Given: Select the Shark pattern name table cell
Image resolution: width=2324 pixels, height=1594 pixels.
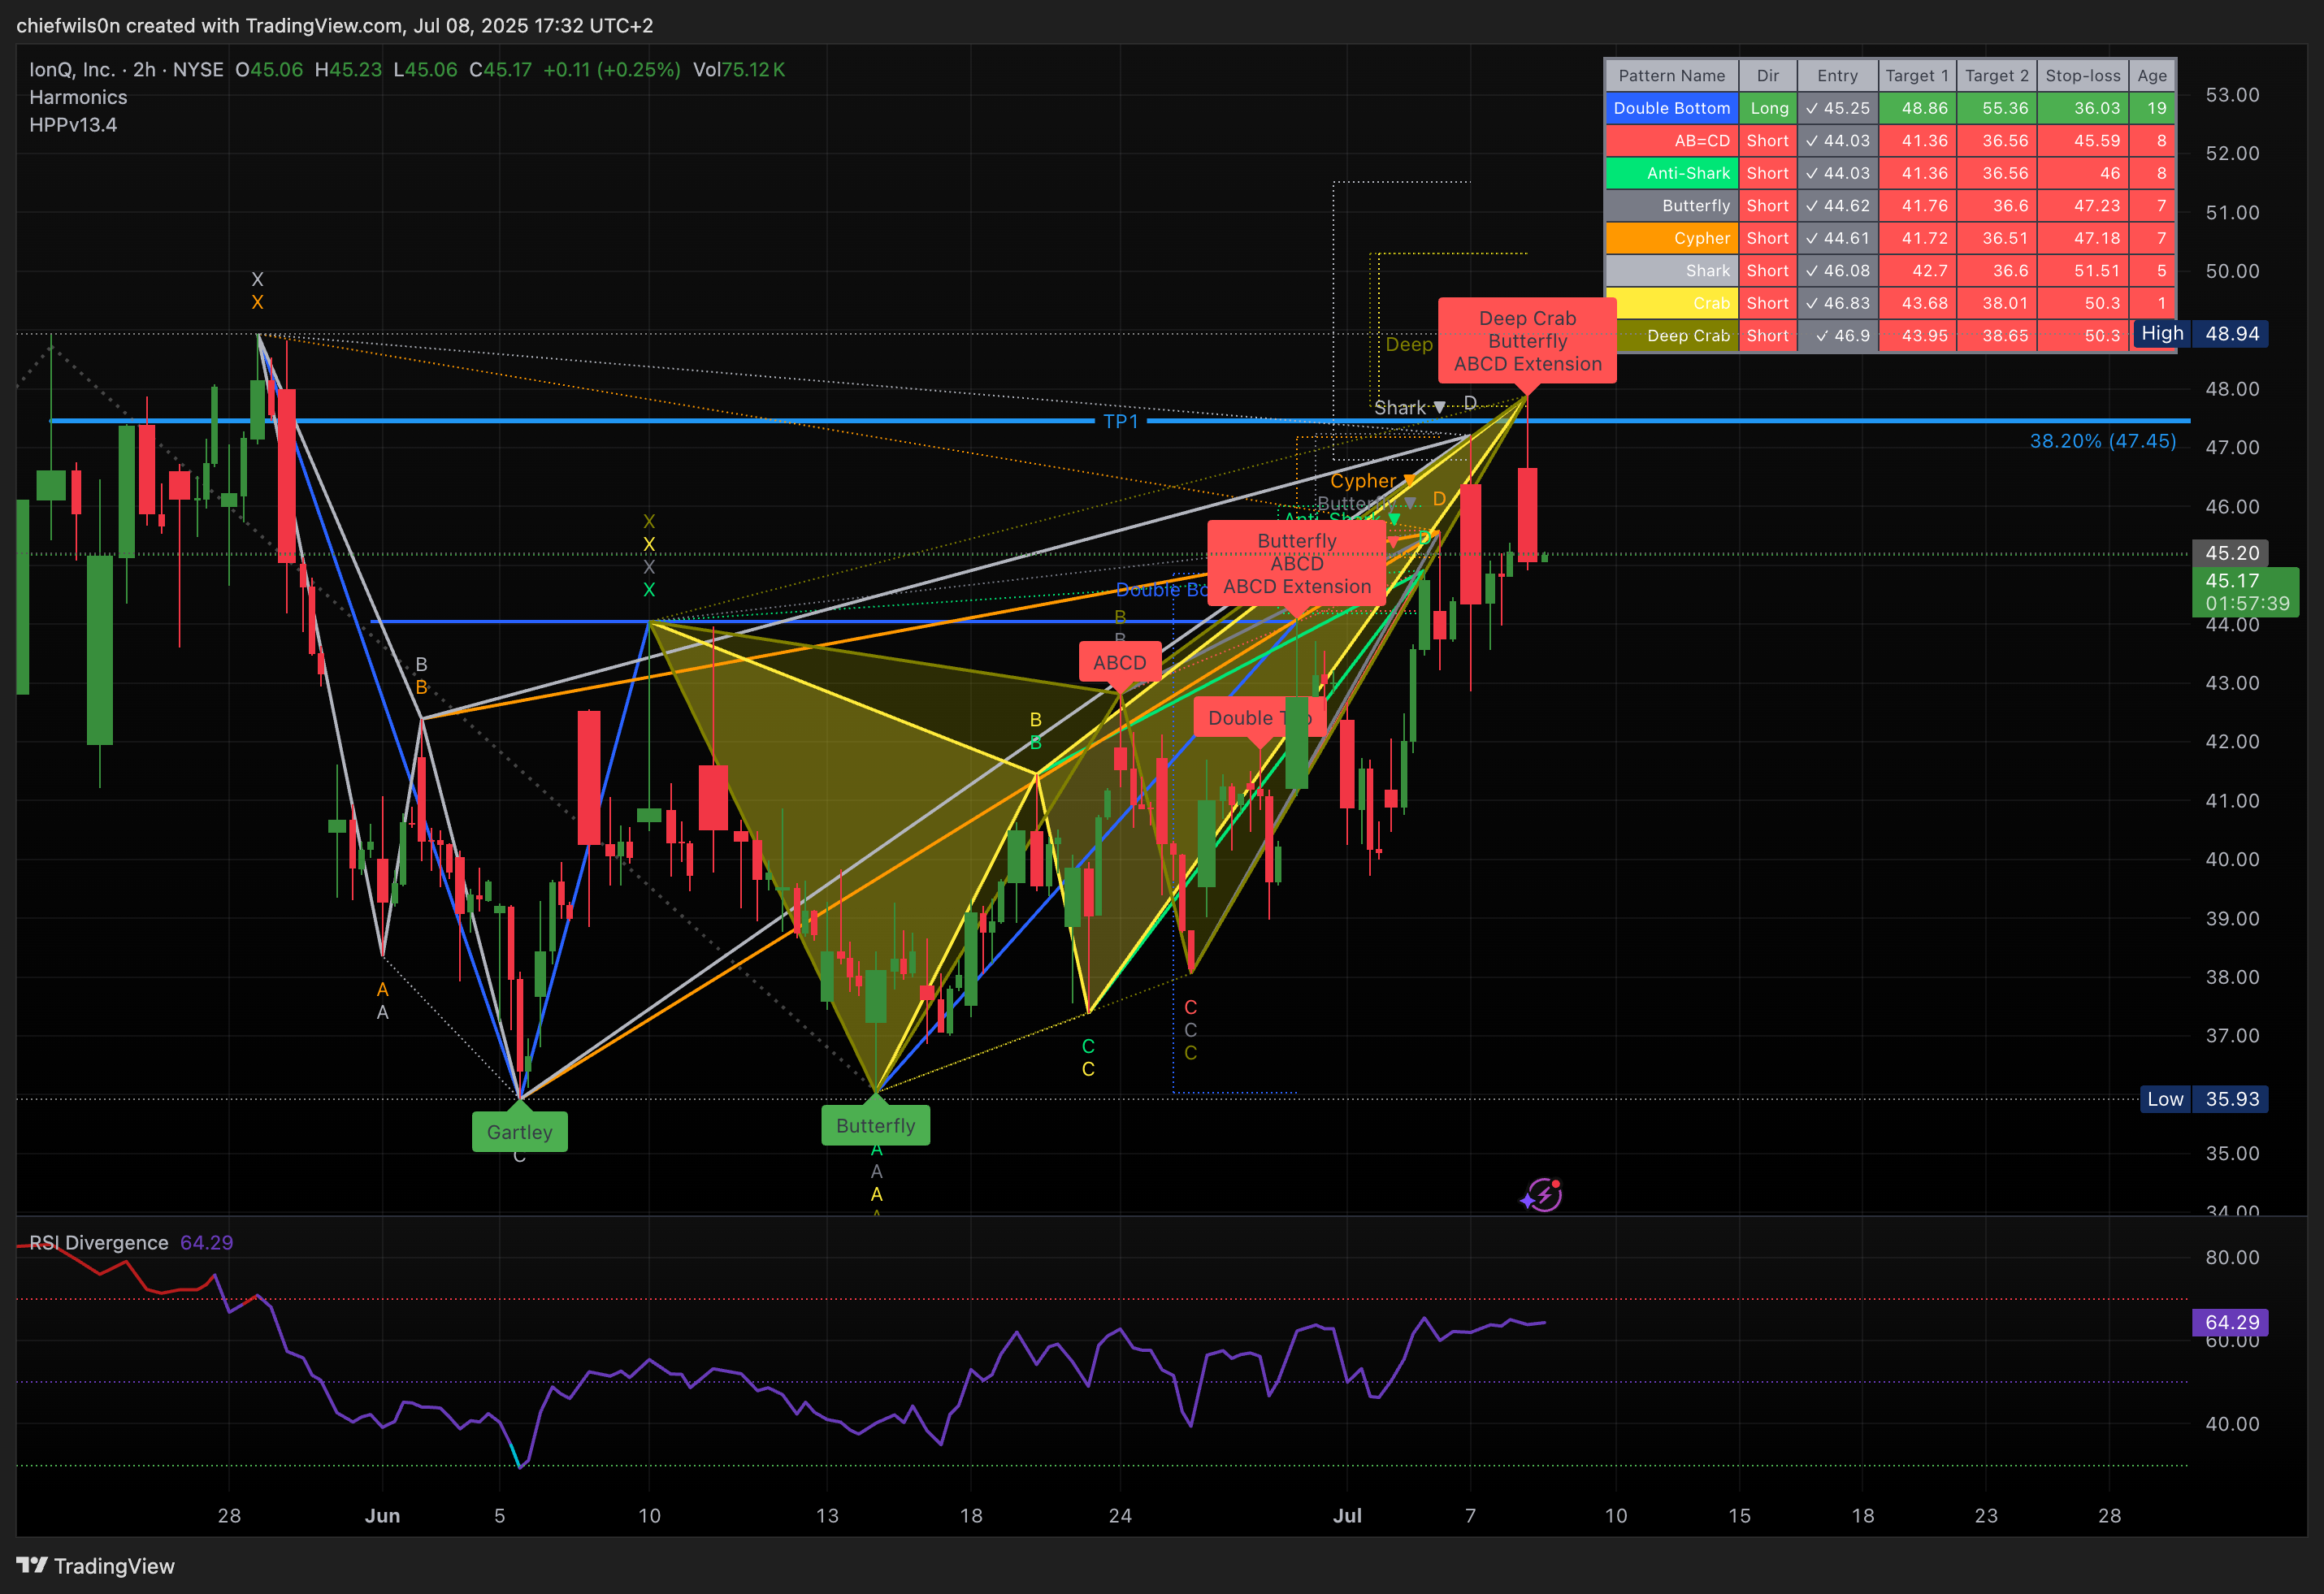Looking at the screenshot, I should (1671, 271).
